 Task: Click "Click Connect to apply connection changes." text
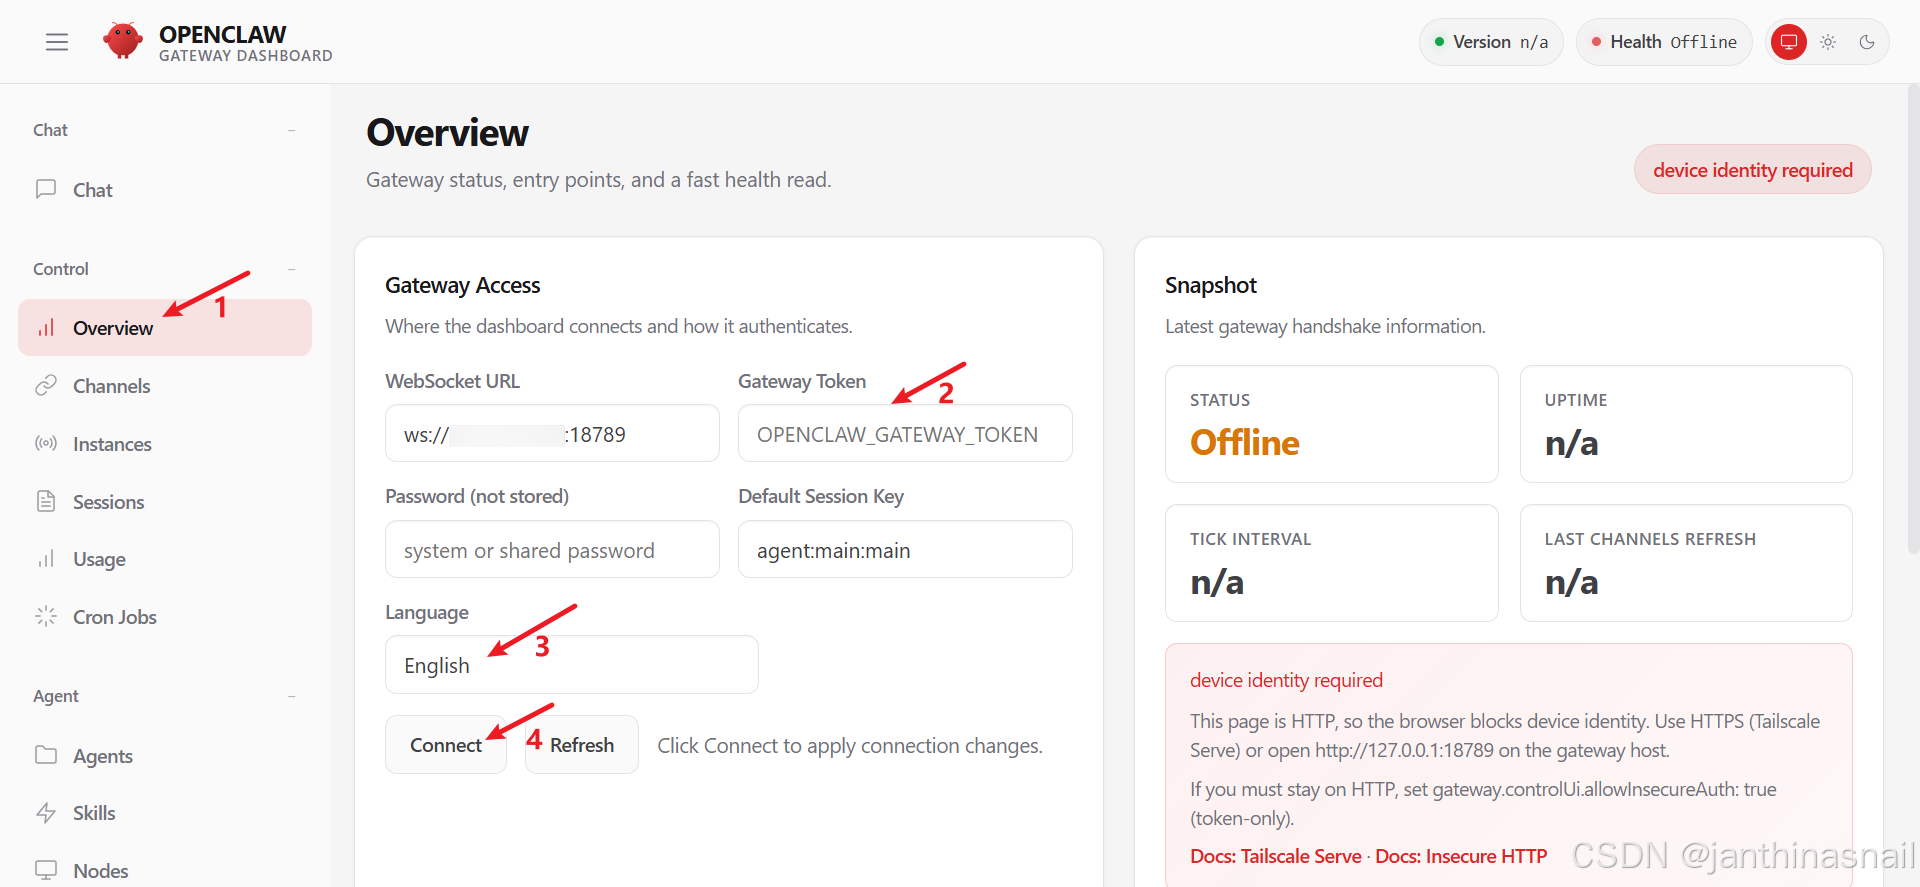(x=850, y=746)
